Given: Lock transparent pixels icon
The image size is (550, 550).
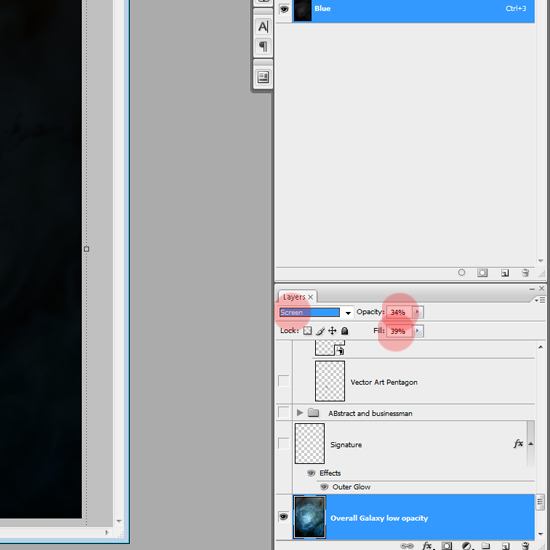Looking at the screenshot, I should click(x=308, y=331).
